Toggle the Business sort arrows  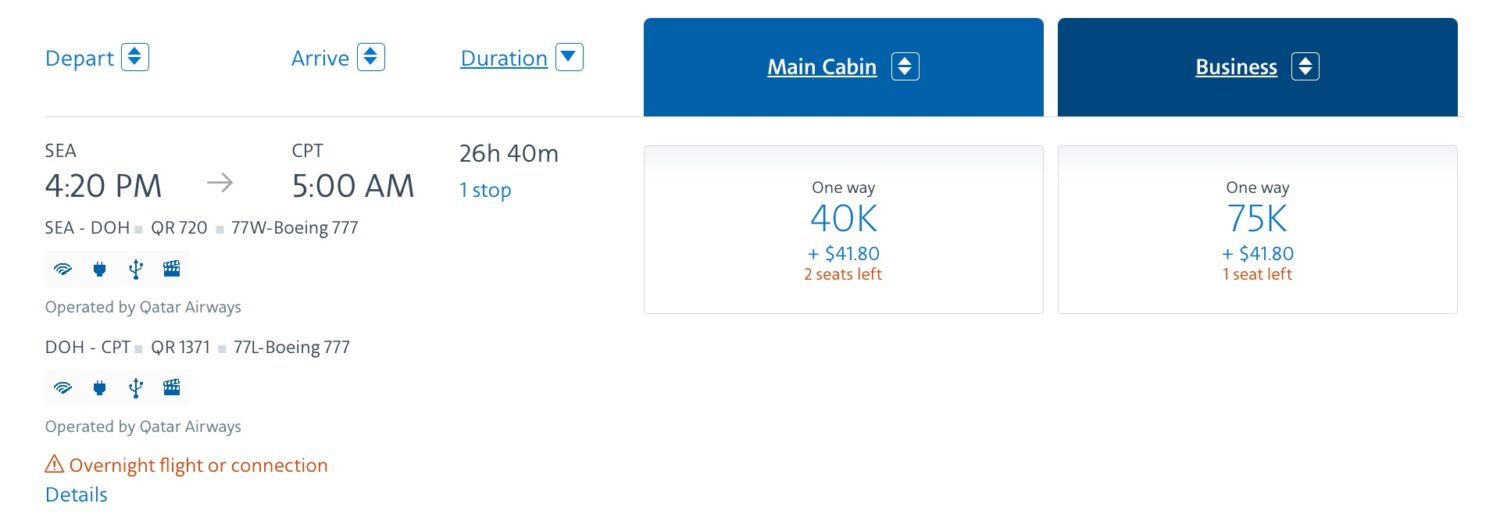(1305, 67)
